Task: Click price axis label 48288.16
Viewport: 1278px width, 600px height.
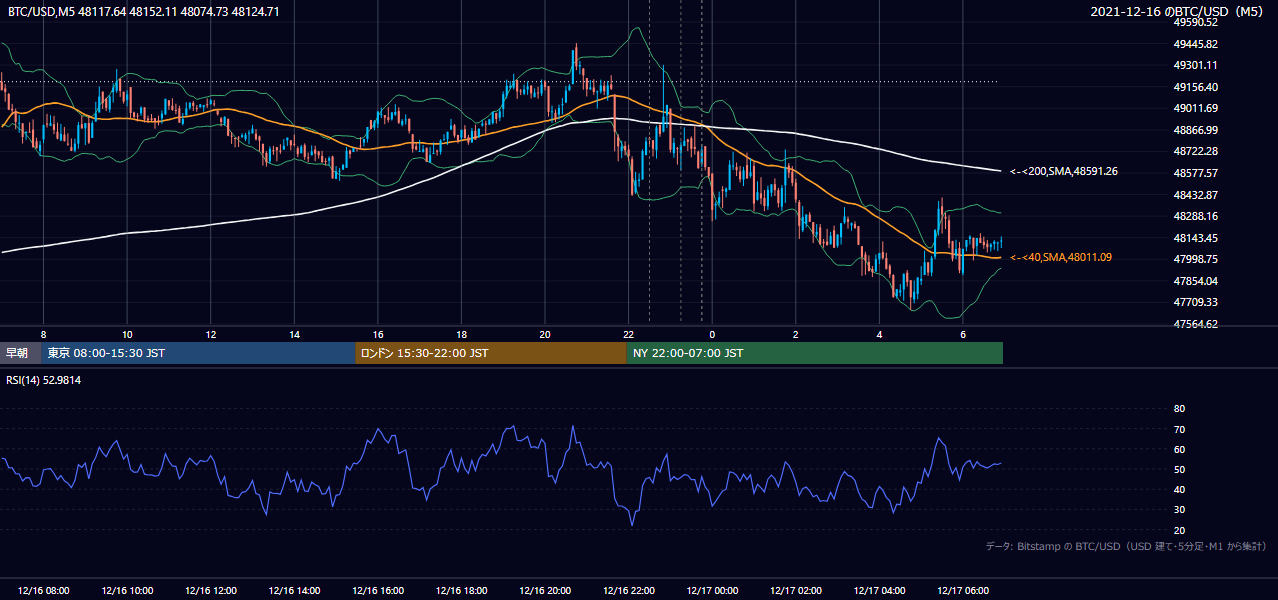Action: (1195, 216)
